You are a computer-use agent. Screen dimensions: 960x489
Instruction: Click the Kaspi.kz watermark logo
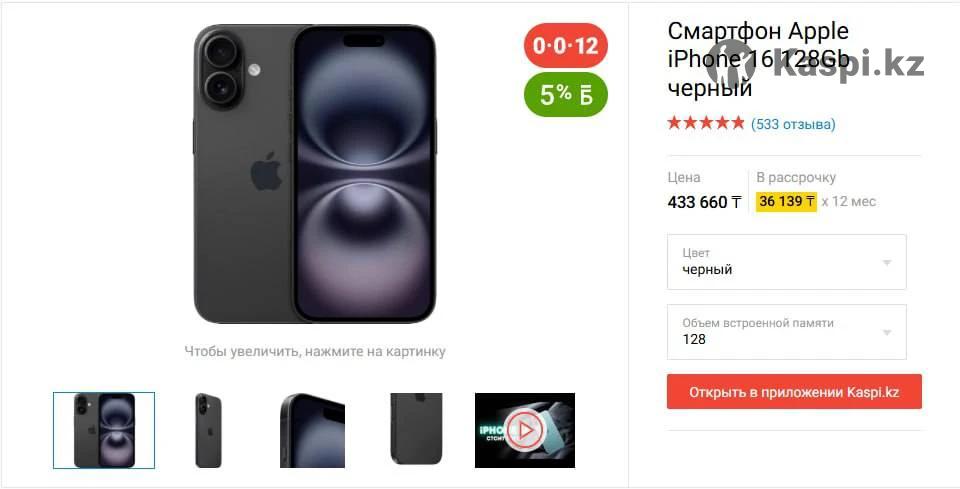(815, 65)
